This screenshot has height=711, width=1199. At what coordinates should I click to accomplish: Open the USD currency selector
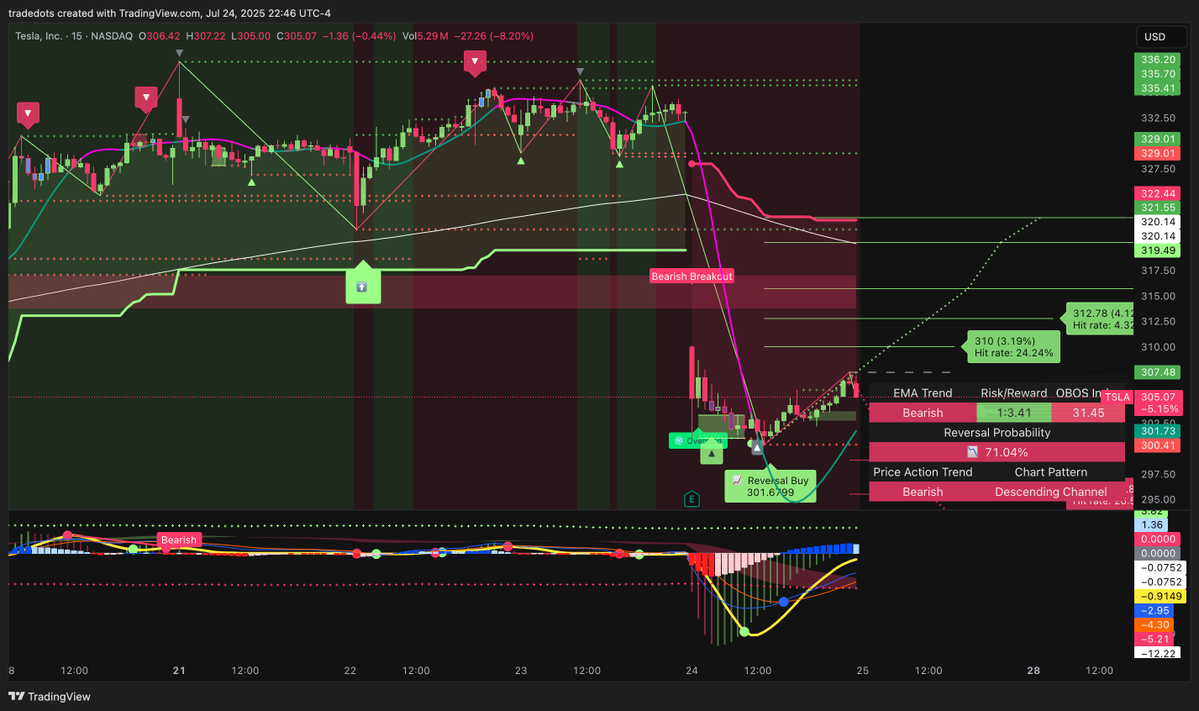point(1160,37)
